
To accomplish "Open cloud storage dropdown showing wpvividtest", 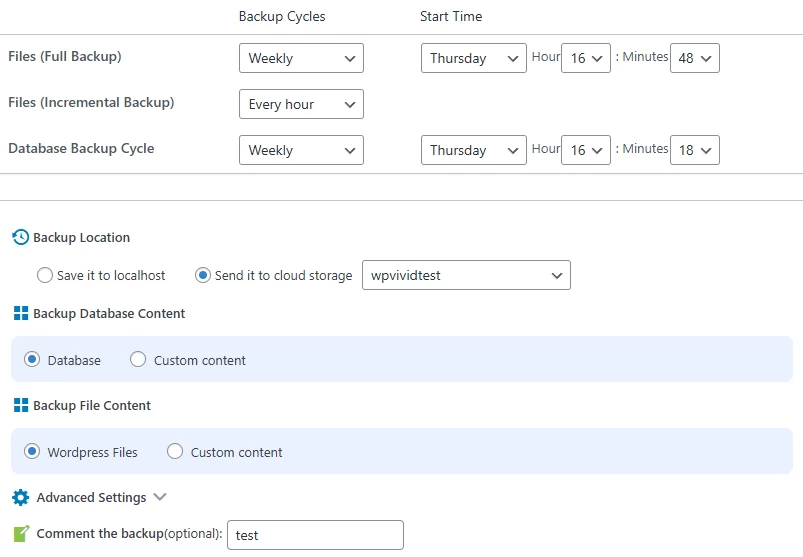I will 466,275.
